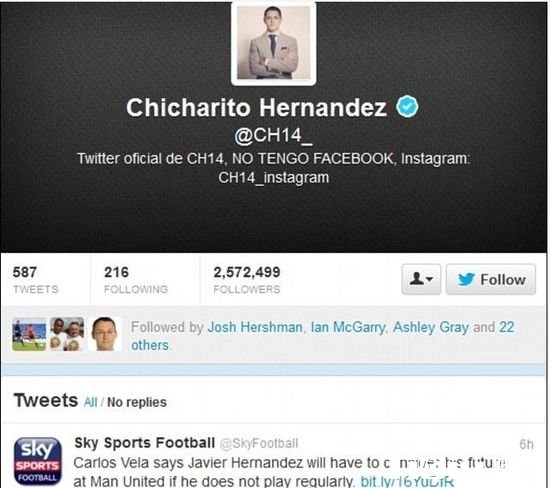The image size is (550, 488).
Task: Open the Chicharito profile picture
Action: coord(274,42)
